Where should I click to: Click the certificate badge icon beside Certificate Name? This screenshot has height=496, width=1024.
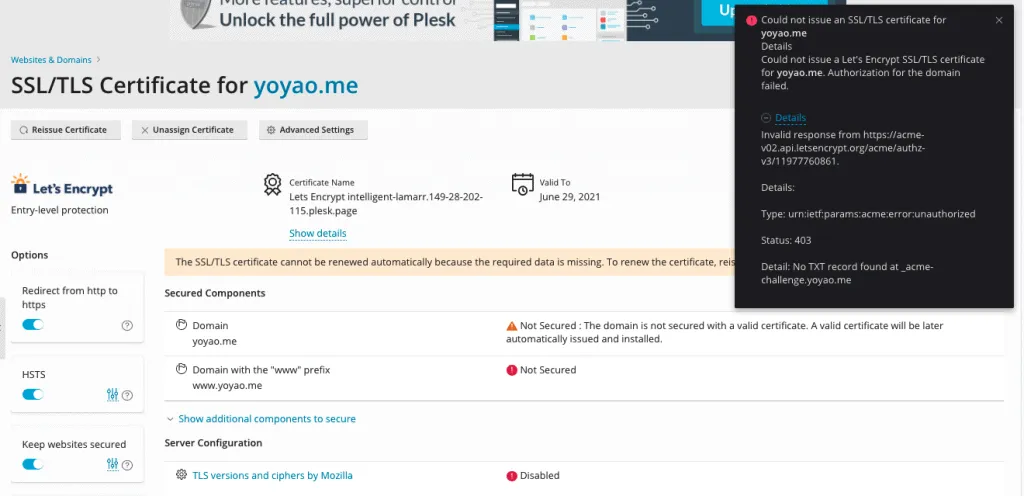[272, 184]
